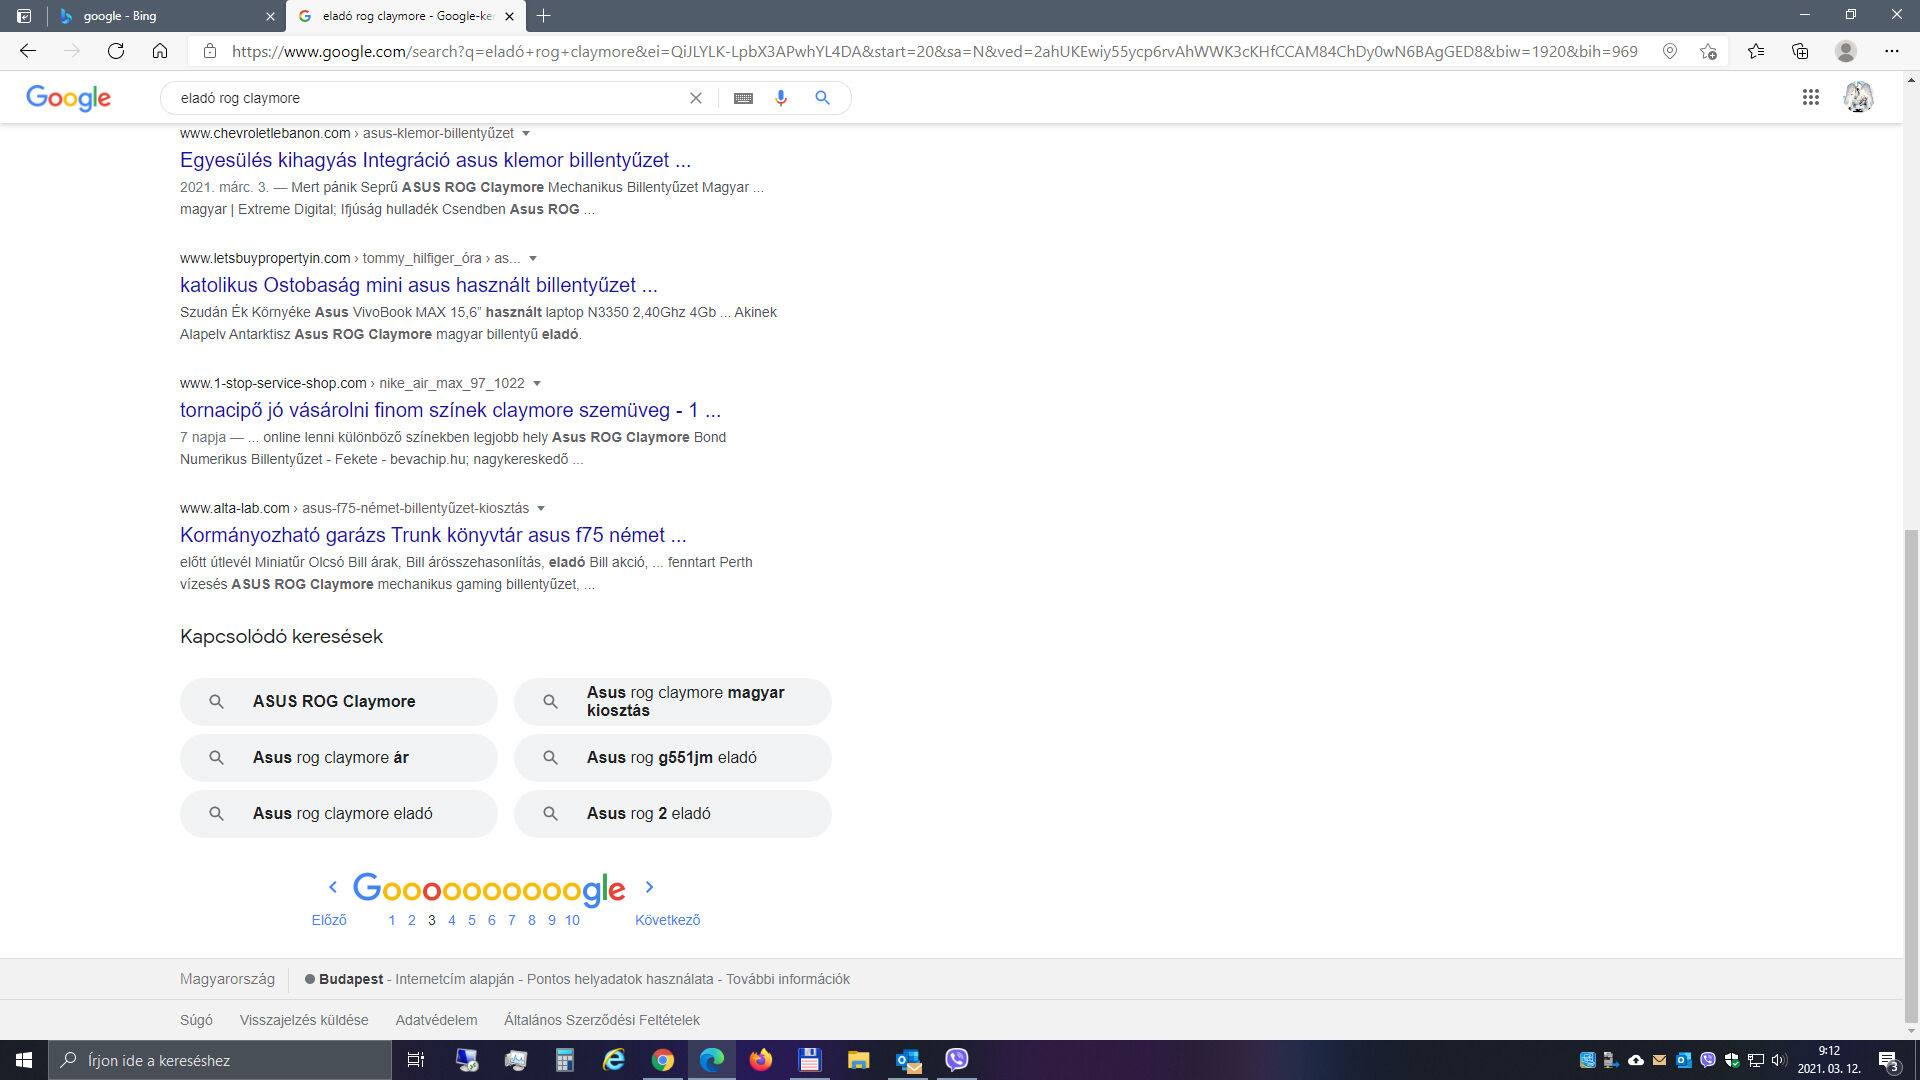This screenshot has height=1080, width=1920.
Task: Click the browser refresh button
Action: 116,51
